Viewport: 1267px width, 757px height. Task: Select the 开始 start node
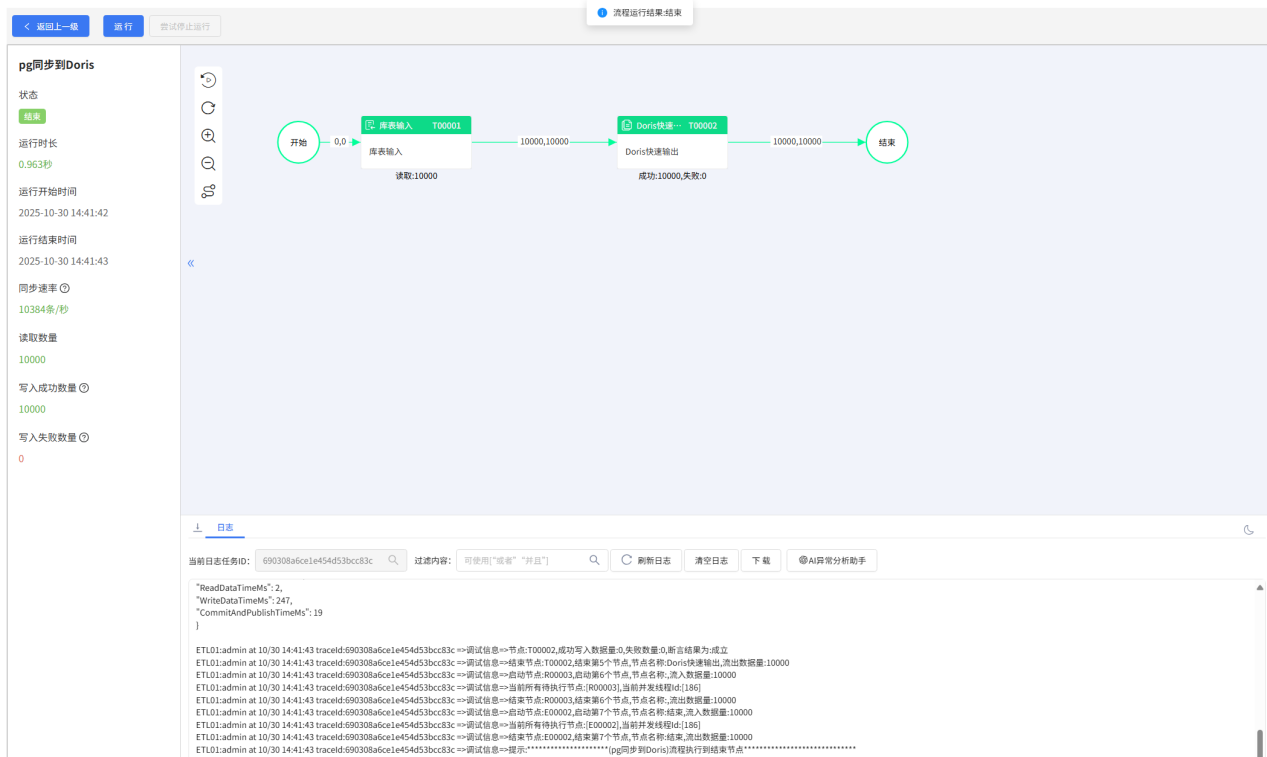tap(298, 142)
